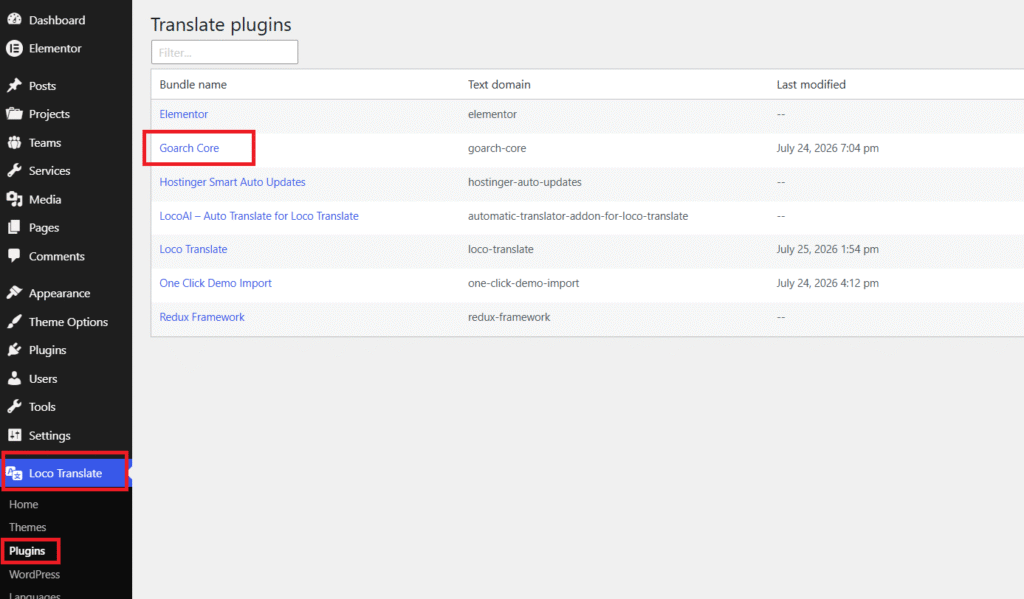The image size is (1024, 599).
Task: Click the July 24, 2026 4:12 pm date
Action: pos(827,283)
